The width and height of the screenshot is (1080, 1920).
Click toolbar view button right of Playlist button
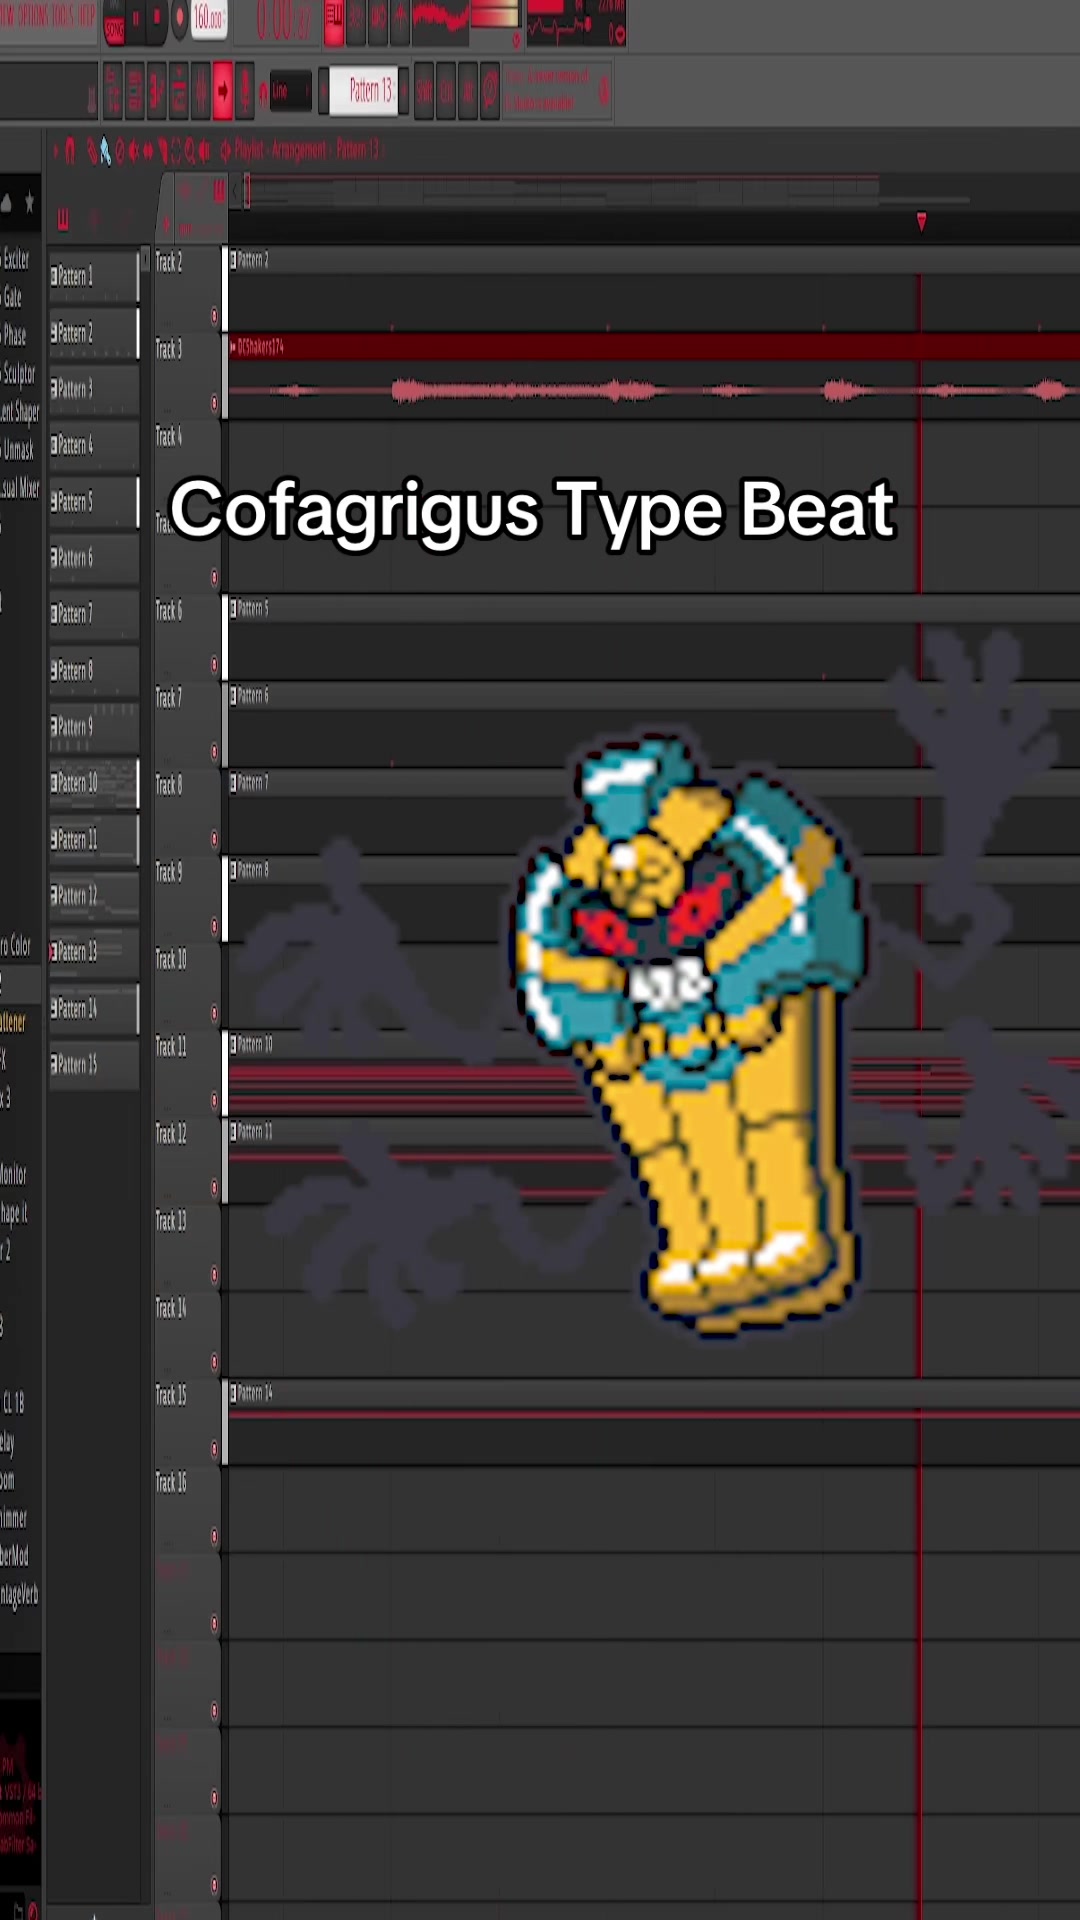[356, 22]
